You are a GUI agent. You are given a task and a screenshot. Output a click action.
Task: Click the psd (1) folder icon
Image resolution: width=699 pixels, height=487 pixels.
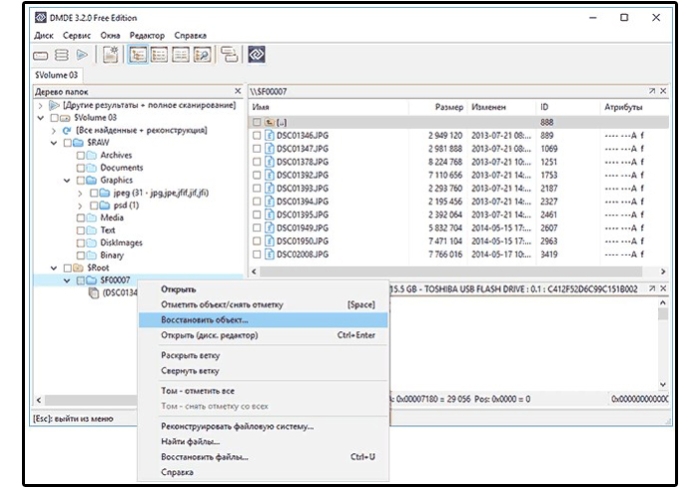(105, 206)
